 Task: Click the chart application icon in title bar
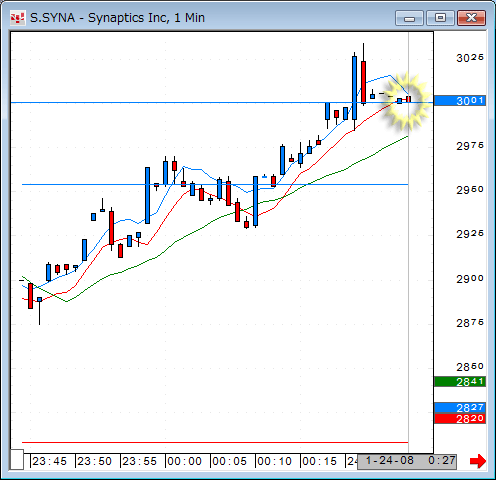point(17,18)
